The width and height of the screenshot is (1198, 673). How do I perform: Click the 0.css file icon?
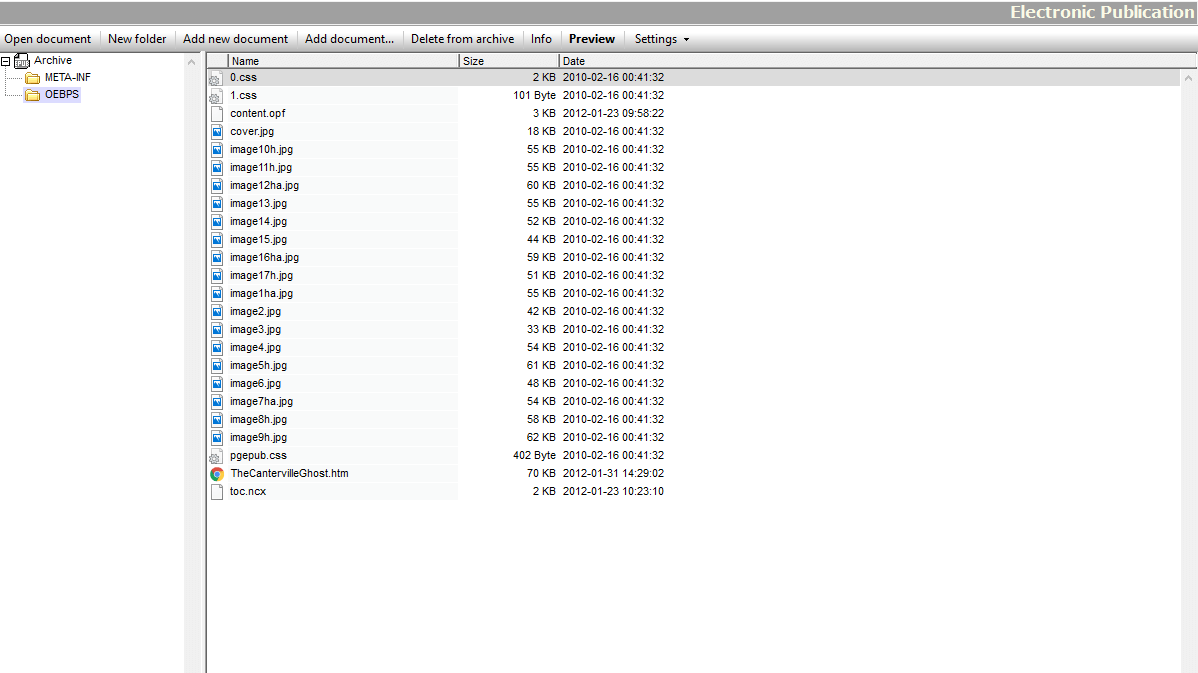point(216,78)
